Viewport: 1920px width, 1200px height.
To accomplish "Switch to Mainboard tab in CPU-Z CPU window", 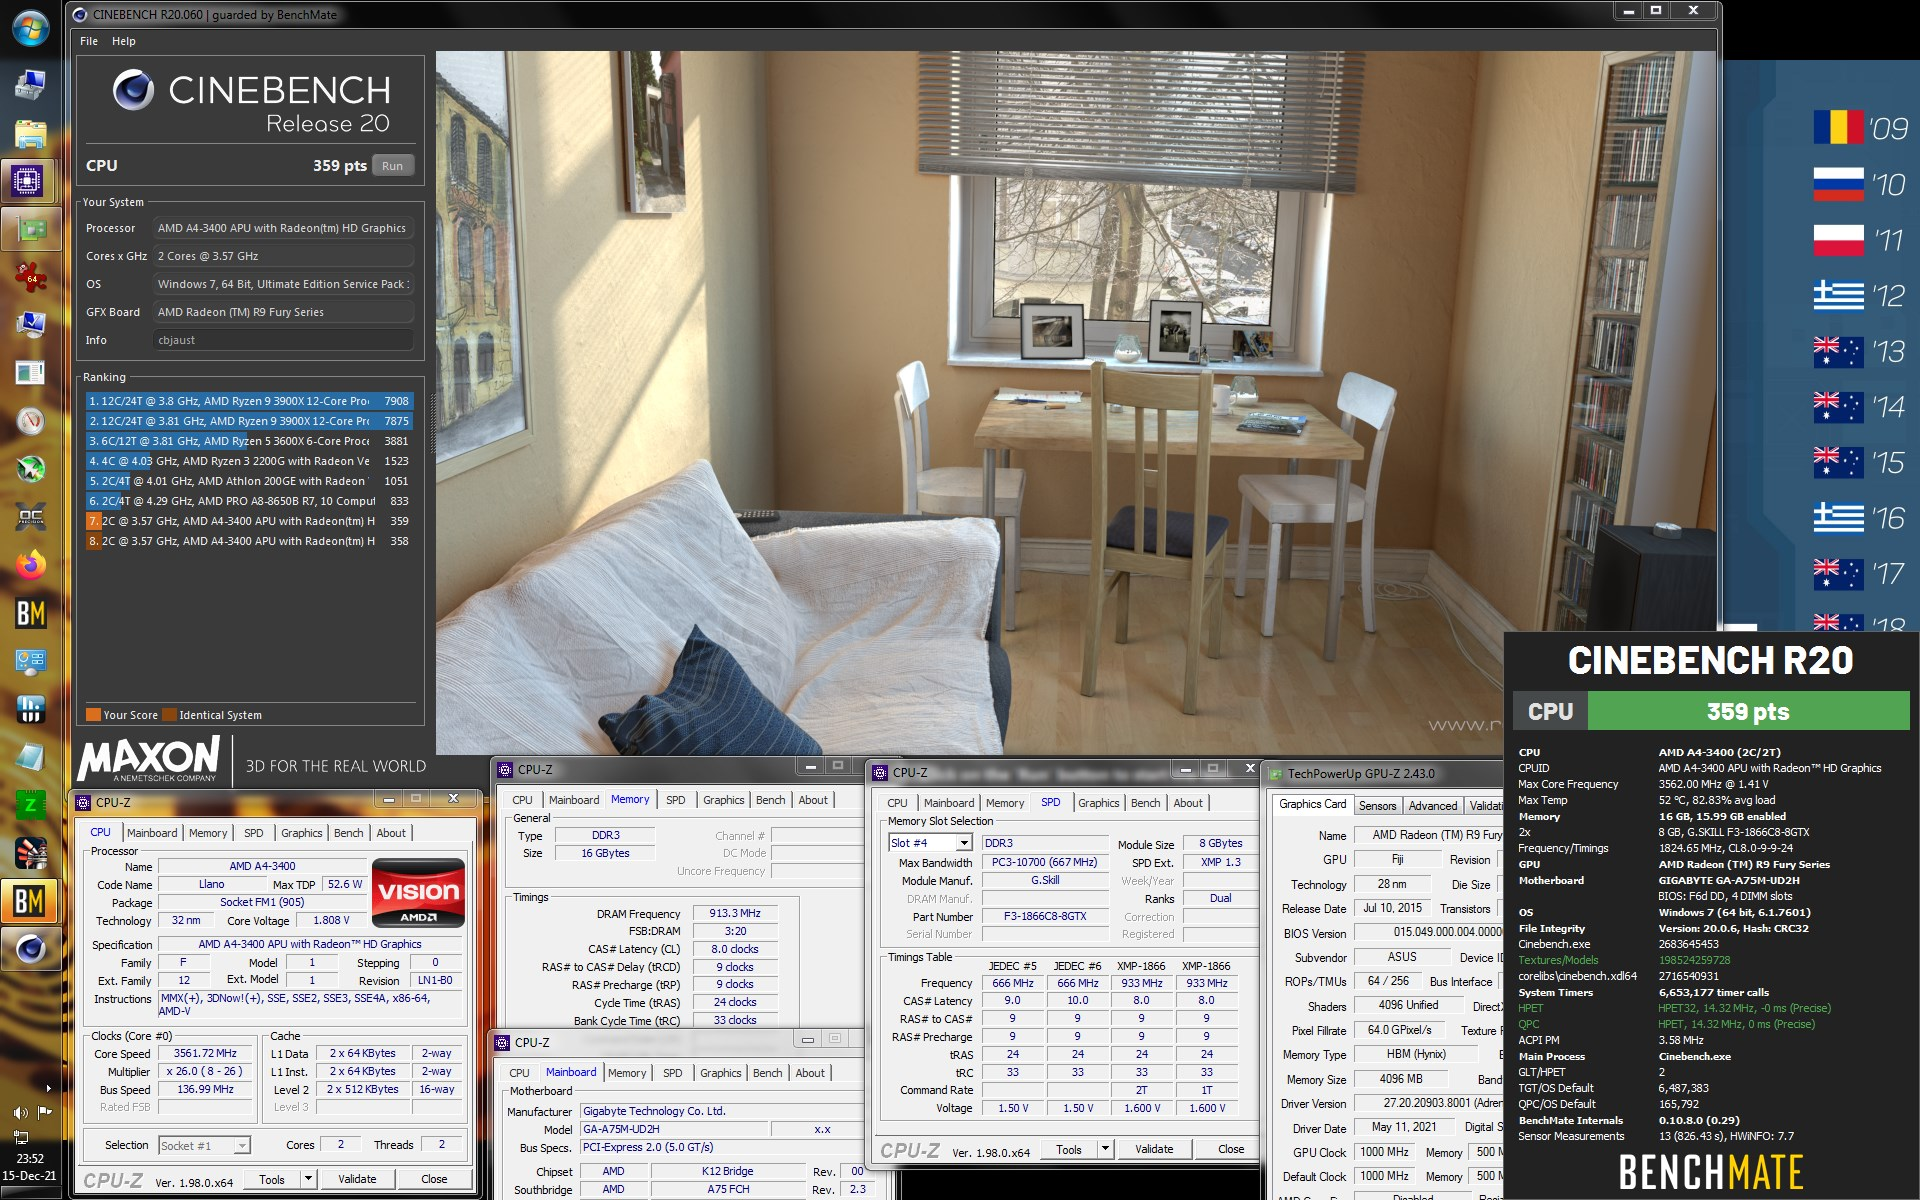I will (x=152, y=833).
